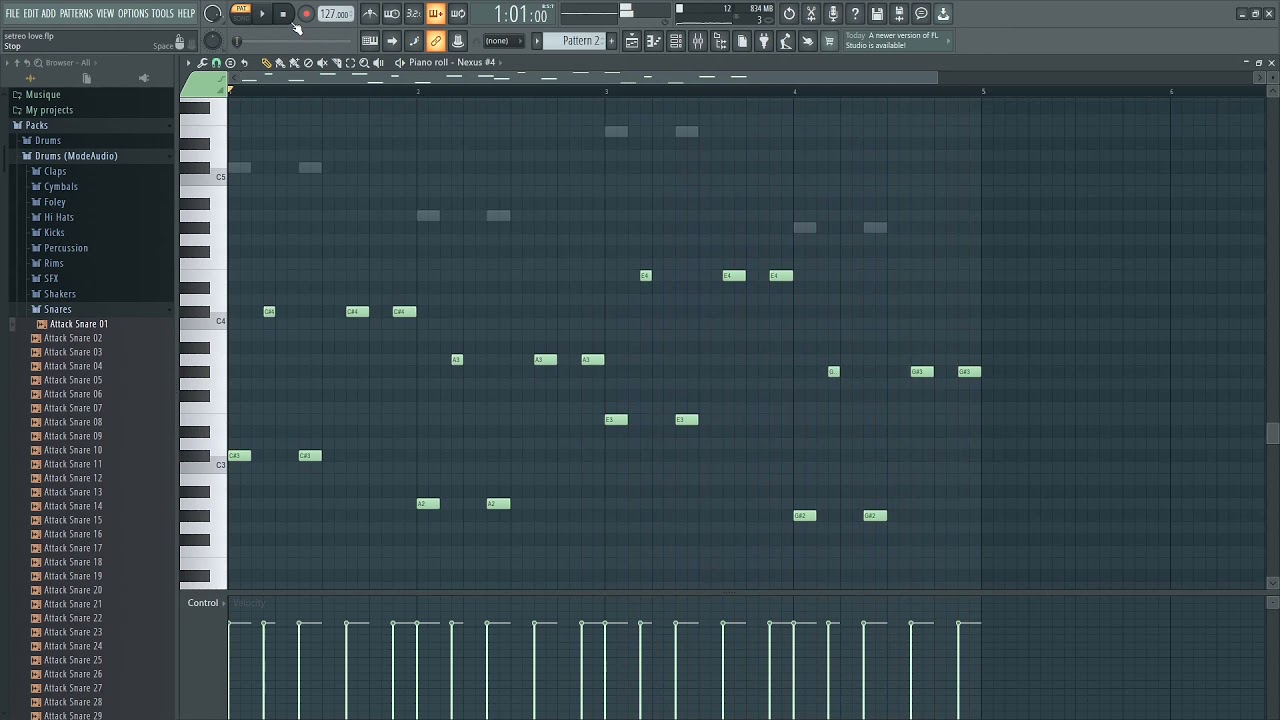
Task: Choose the Zoom magnifier tool in piano roll
Action: pyautogui.click(x=364, y=62)
